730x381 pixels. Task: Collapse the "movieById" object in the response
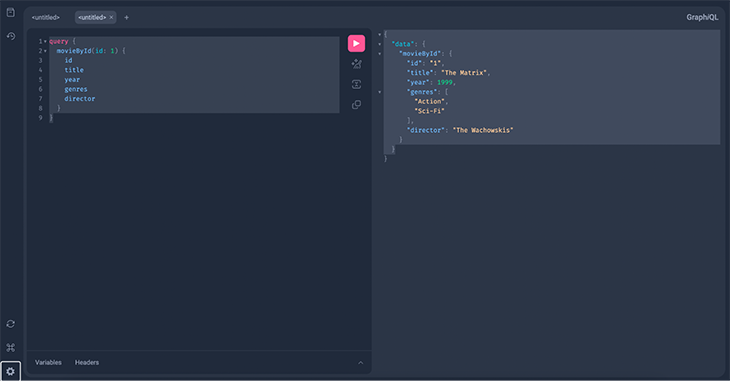pos(379,54)
